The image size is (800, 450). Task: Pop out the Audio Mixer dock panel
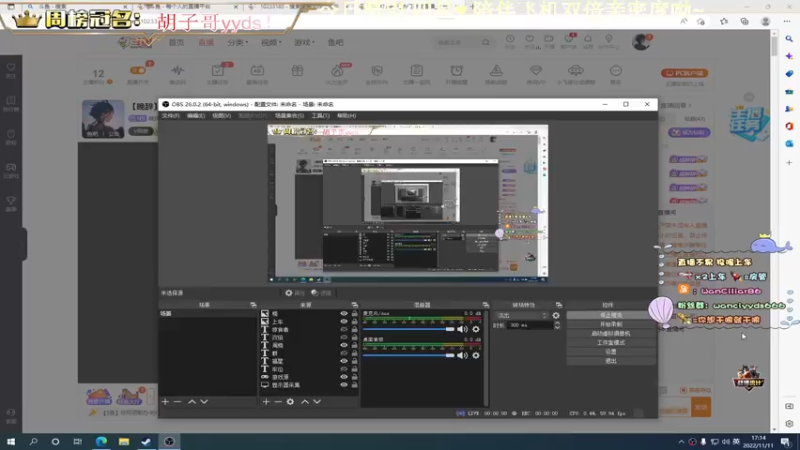point(486,305)
